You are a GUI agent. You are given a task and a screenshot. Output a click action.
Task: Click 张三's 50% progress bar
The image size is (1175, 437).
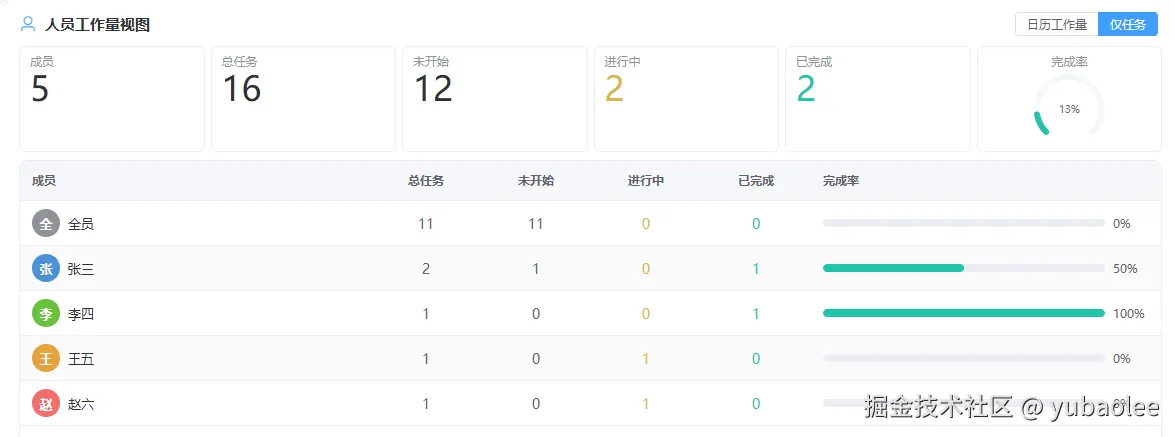[x=963, y=268]
